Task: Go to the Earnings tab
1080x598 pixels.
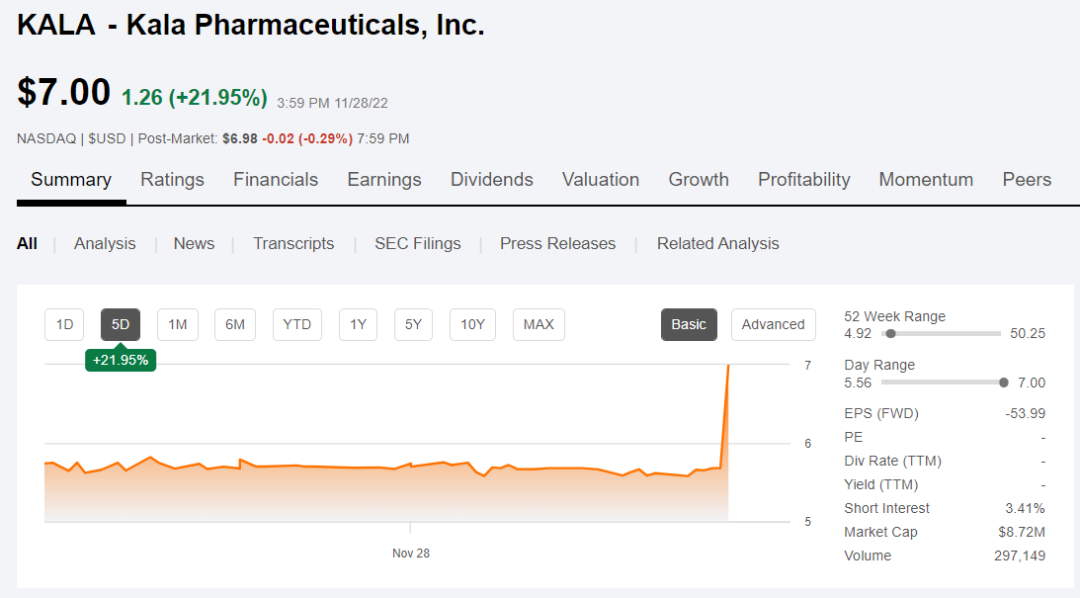Action: pos(384,180)
